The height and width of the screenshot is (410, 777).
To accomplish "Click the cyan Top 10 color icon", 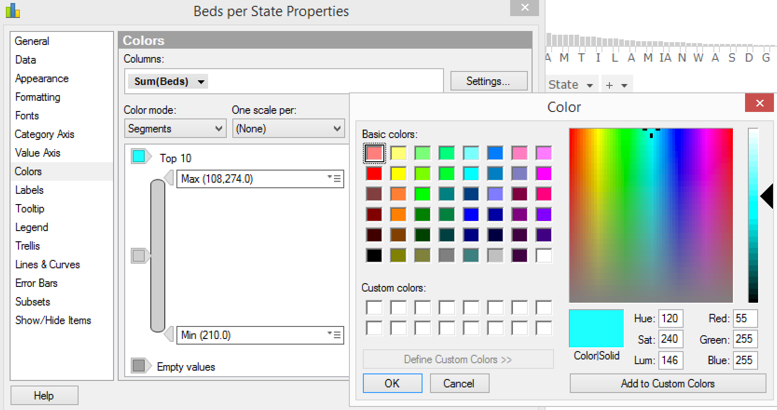I will (x=140, y=157).
